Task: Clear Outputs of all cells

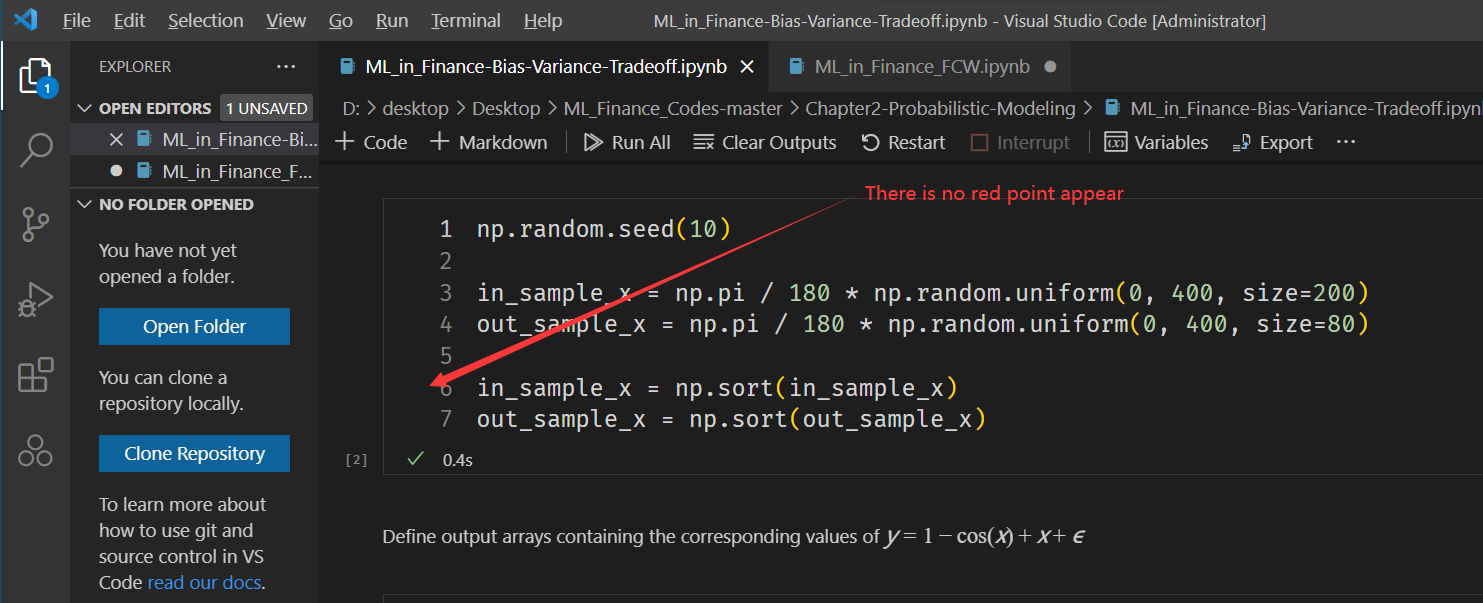Action: coord(765,142)
